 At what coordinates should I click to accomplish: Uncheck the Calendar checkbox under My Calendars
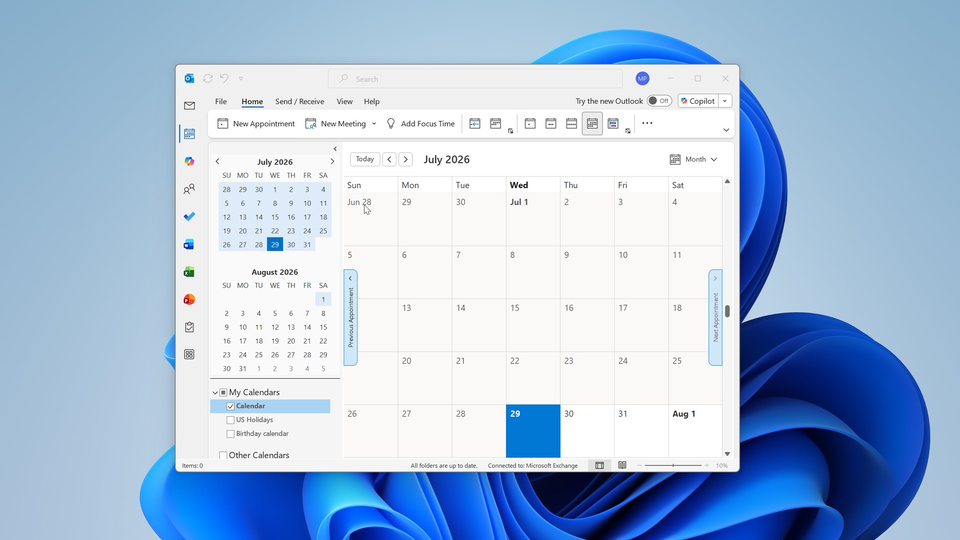click(x=230, y=406)
